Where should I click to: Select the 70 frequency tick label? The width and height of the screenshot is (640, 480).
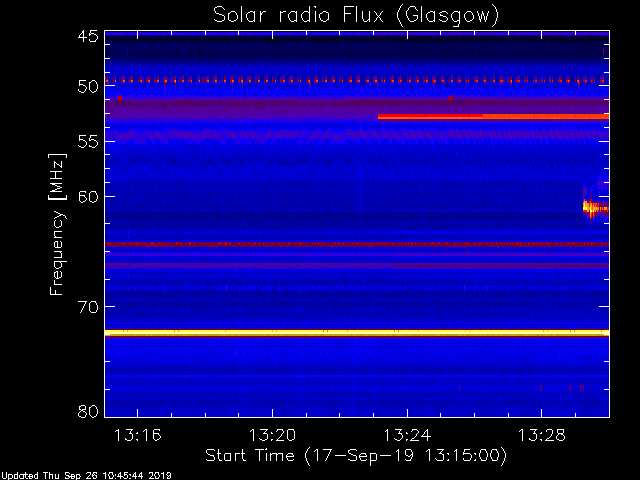tap(88, 307)
